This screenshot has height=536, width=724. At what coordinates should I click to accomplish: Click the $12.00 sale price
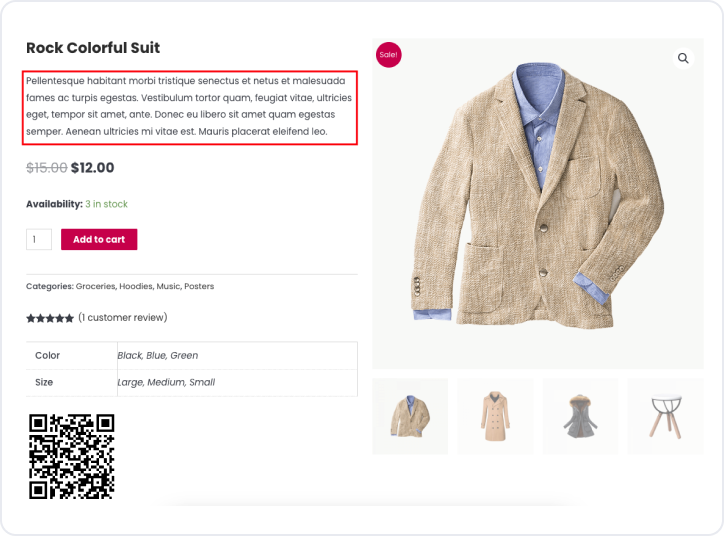pos(93,168)
